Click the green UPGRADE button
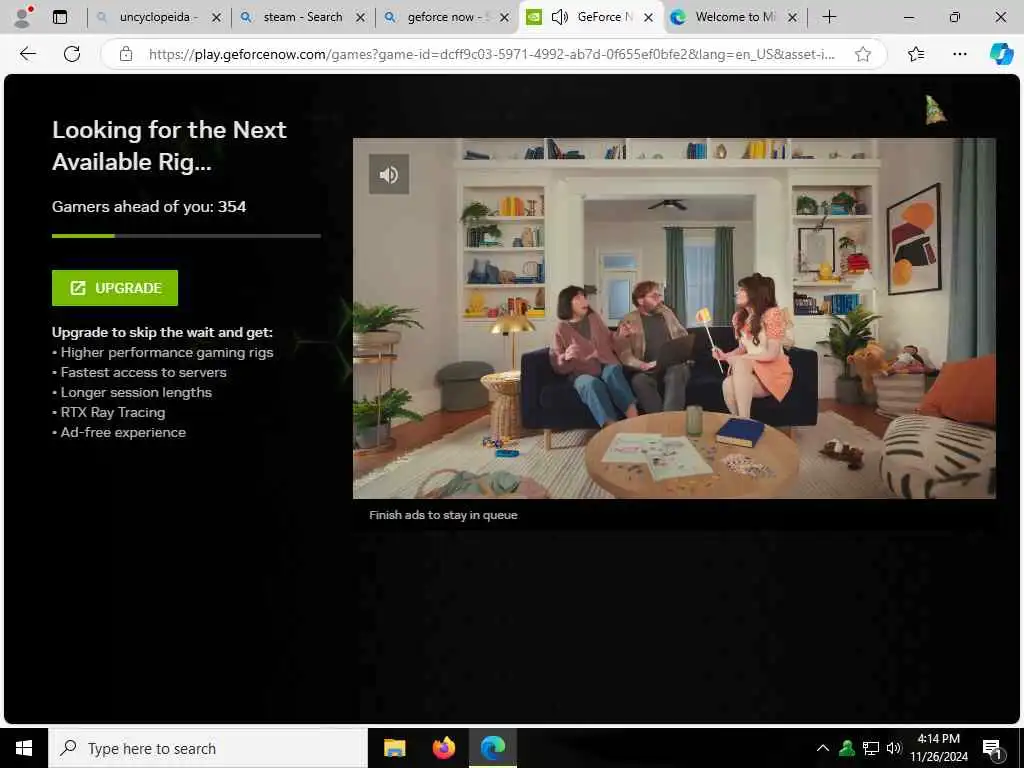This screenshot has width=1024, height=768. point(115,288)
